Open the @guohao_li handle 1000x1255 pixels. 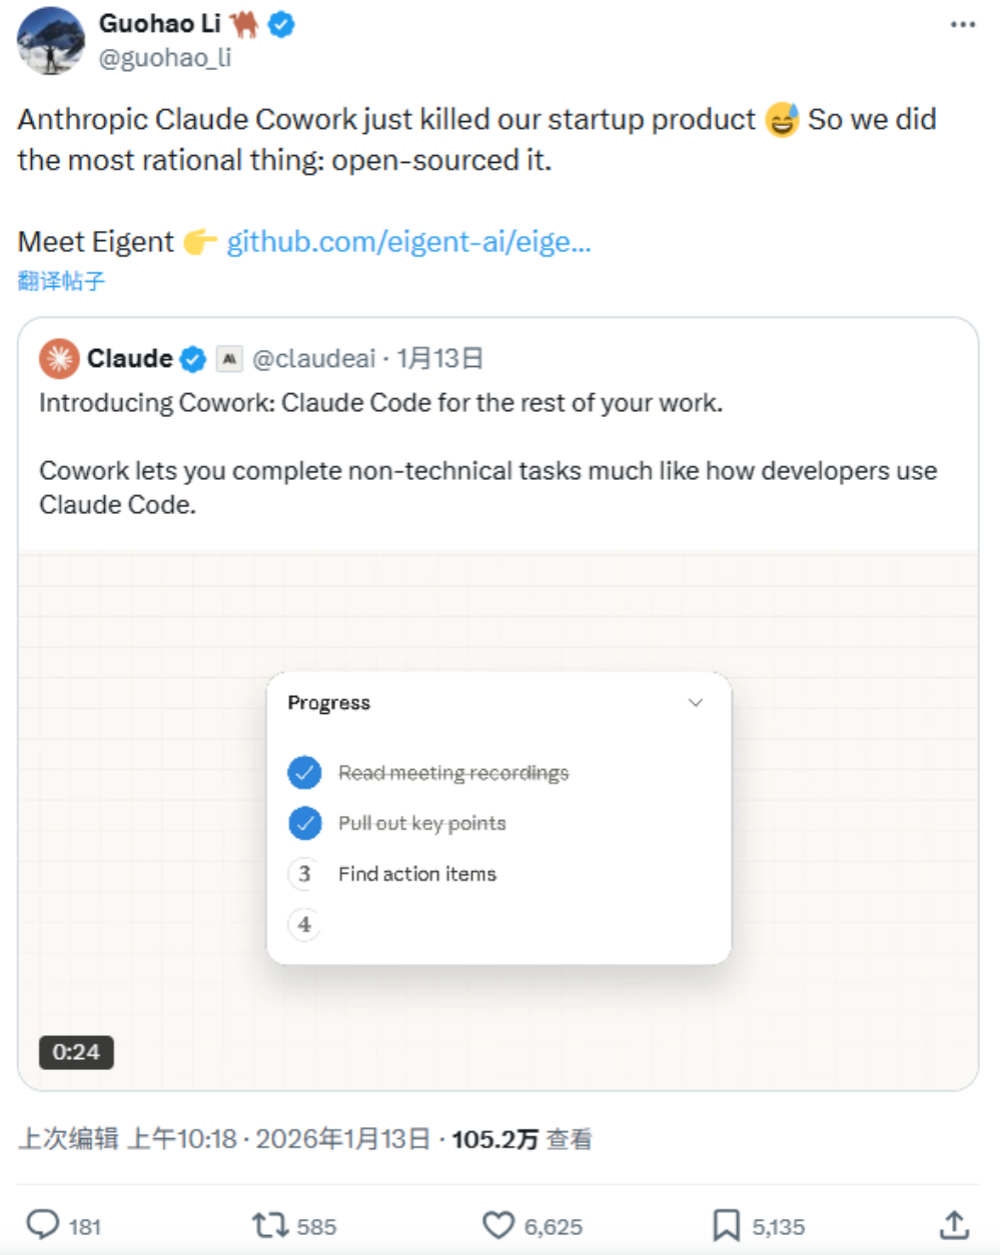coord(164,58)
